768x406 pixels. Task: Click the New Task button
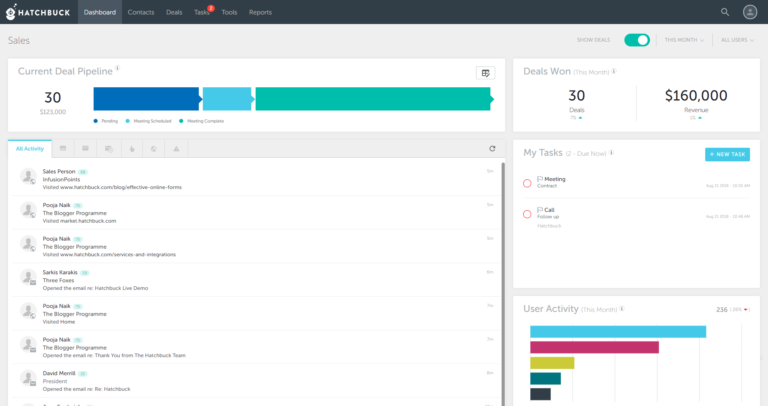tap(726, 154)
